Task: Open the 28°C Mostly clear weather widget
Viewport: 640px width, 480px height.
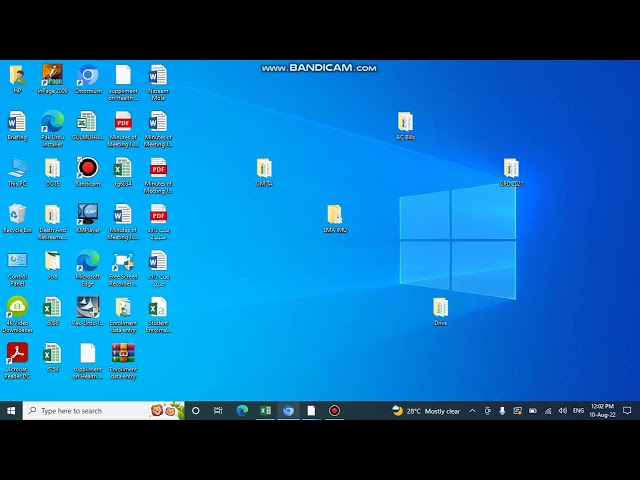Action: pos(426,411)
